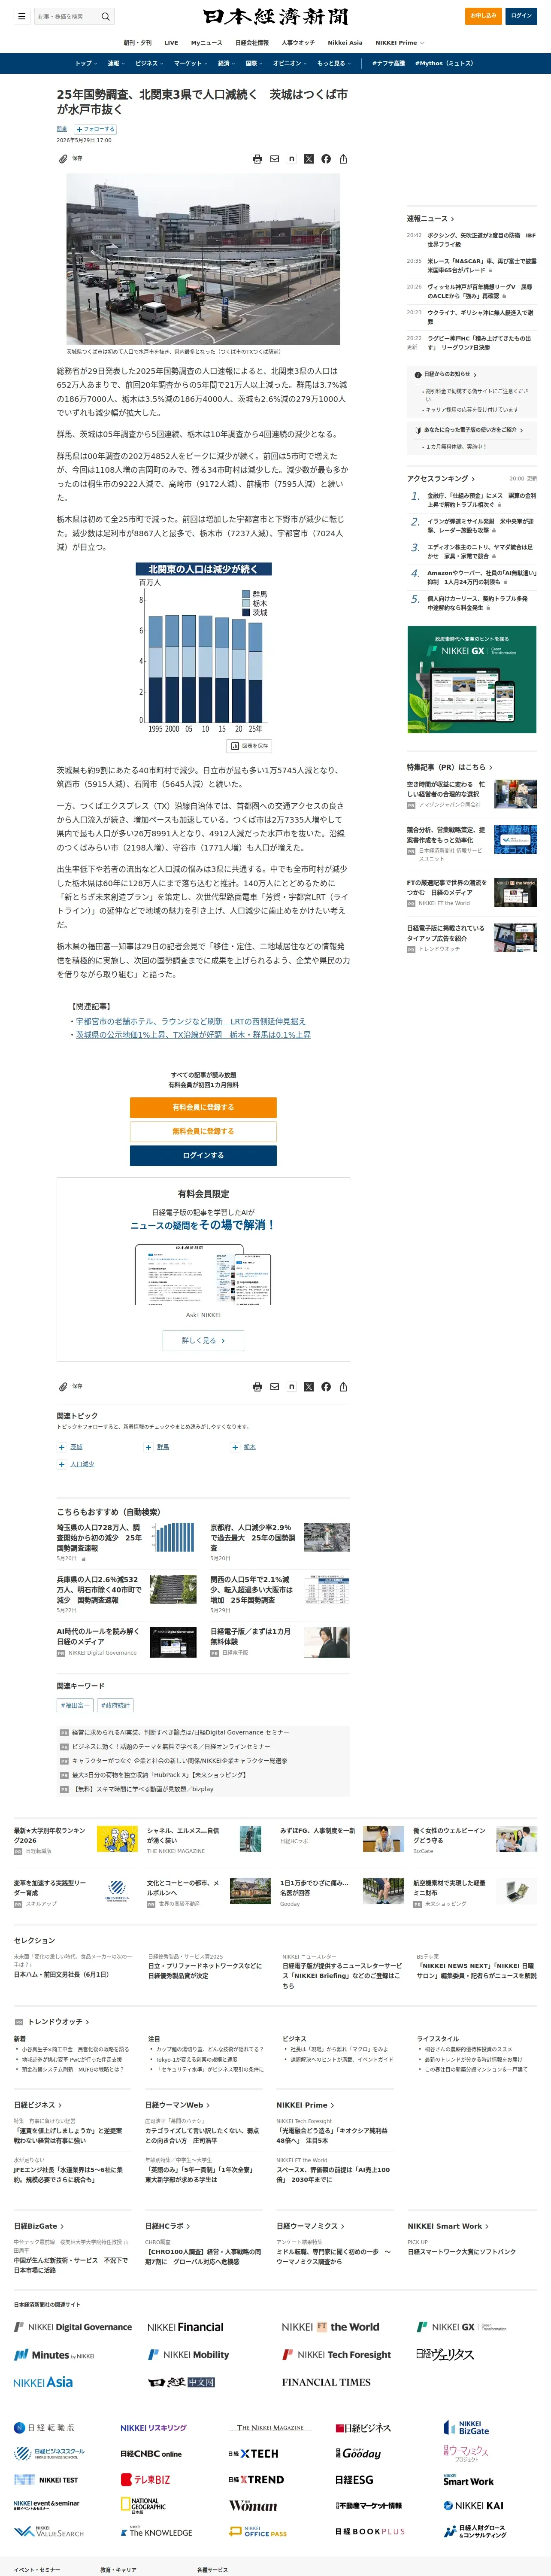The height and width of the screenshot is (2576, 551).
Task: Click the print icon above the article photo
Action: (257, 159)
